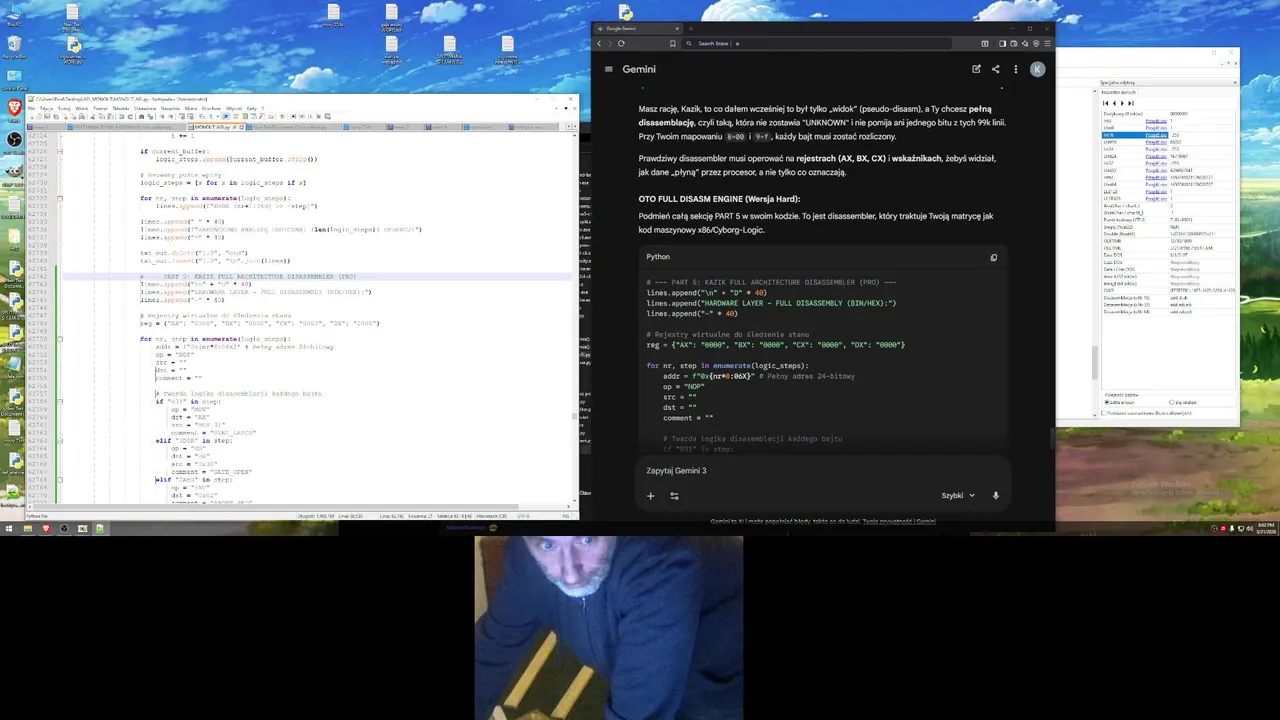Jump to last byte in data inspector

click(1131, 103)
